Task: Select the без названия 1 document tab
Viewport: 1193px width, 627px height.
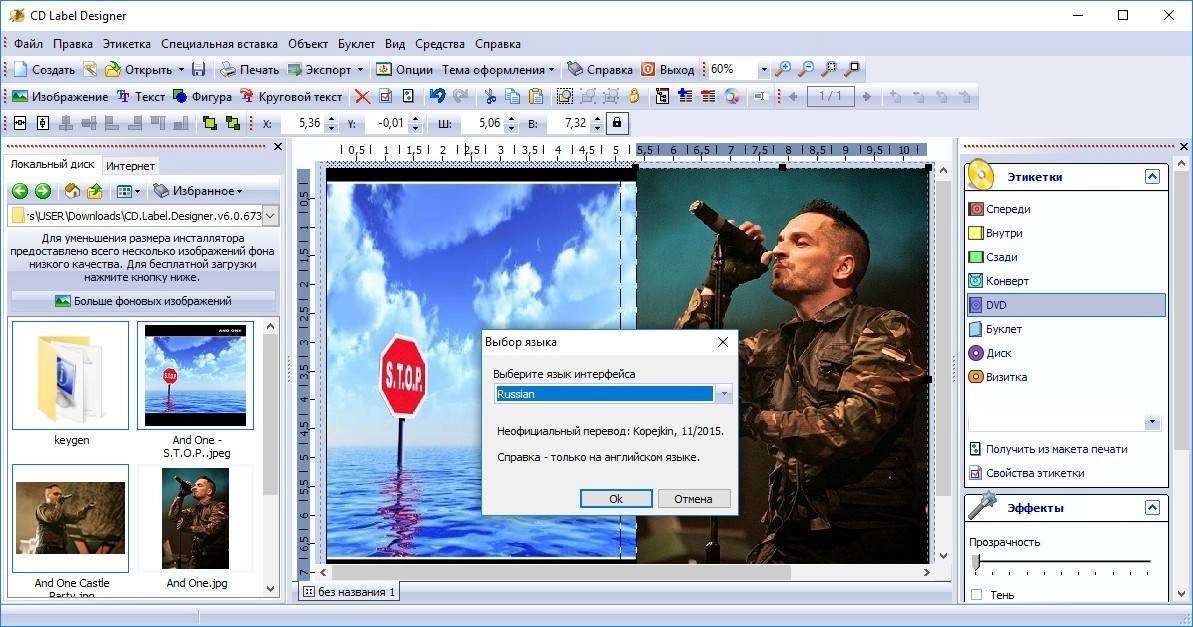Action: 349,591
